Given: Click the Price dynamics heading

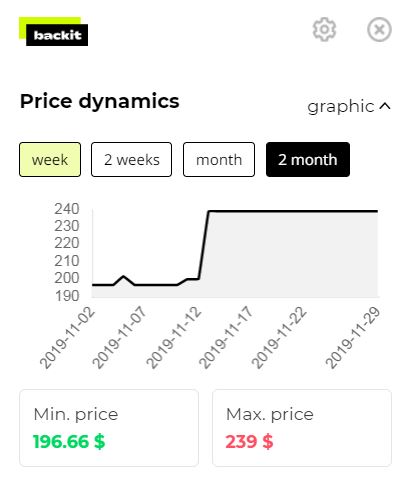Looking at the screenshot, I should coord(100,101).
